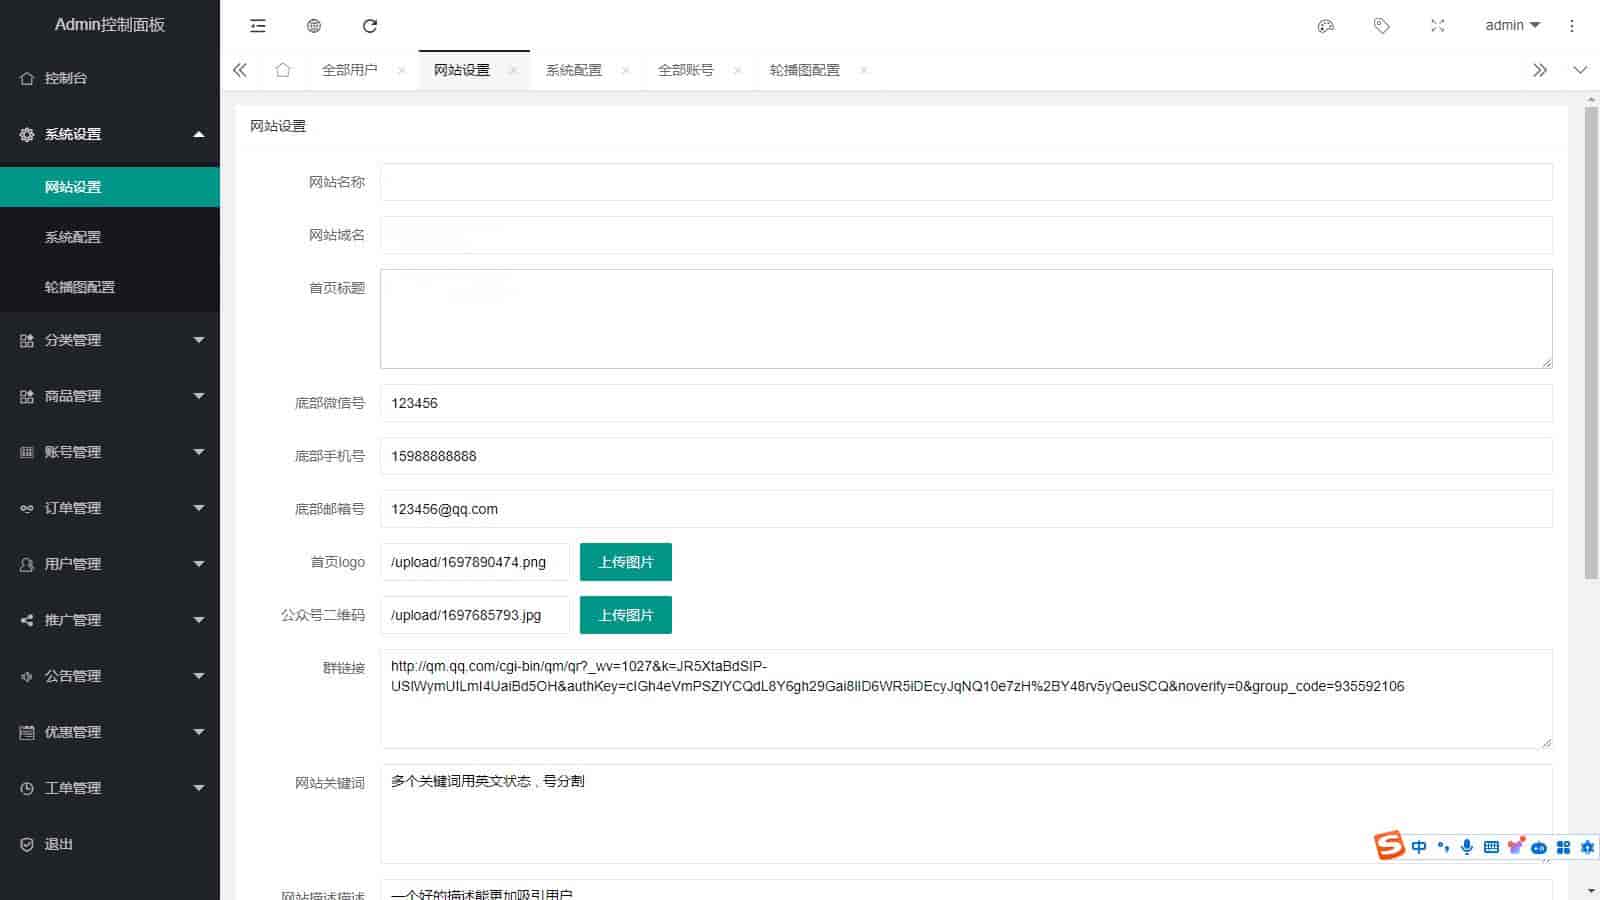Open the globe website icon
Image resolution: width=1600 pixels, height=900 pixels.
(314, 26)
